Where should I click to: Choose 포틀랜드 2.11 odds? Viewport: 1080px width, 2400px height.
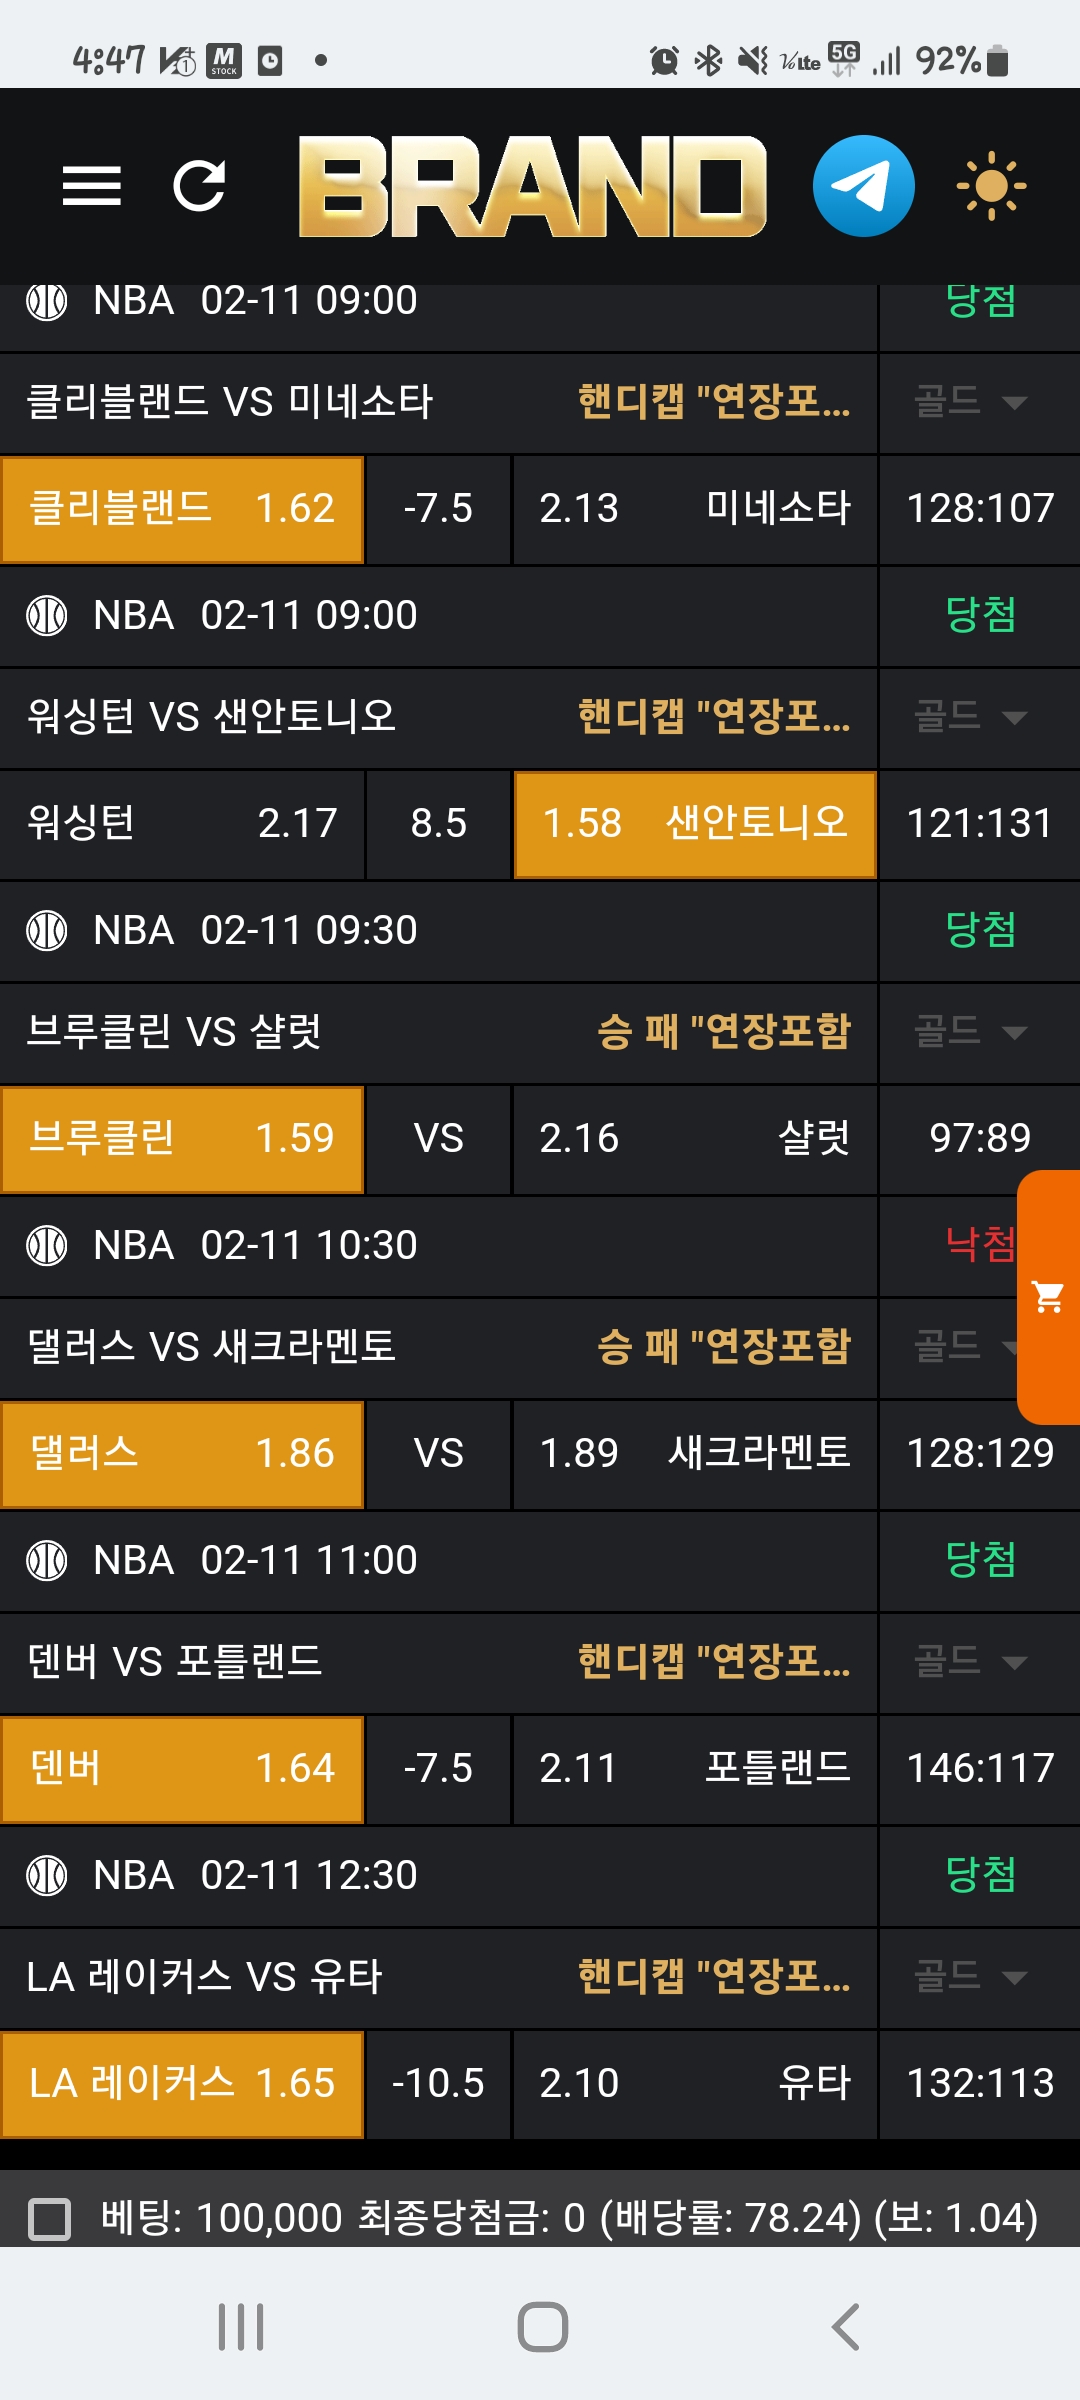point(695,1769)
